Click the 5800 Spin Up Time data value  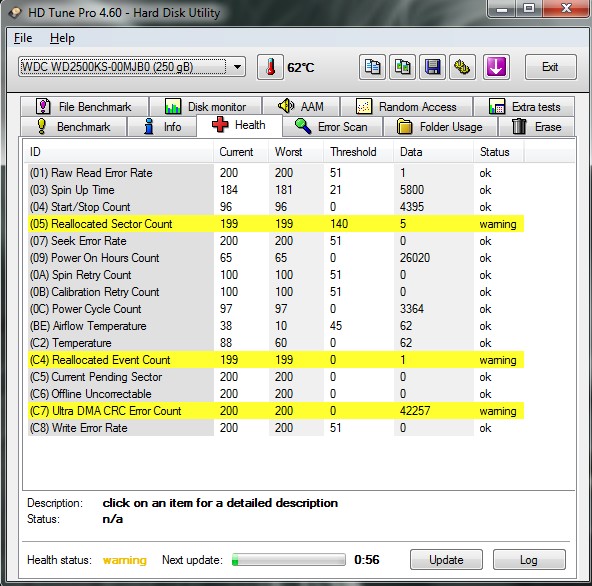[x=412, y=190]
